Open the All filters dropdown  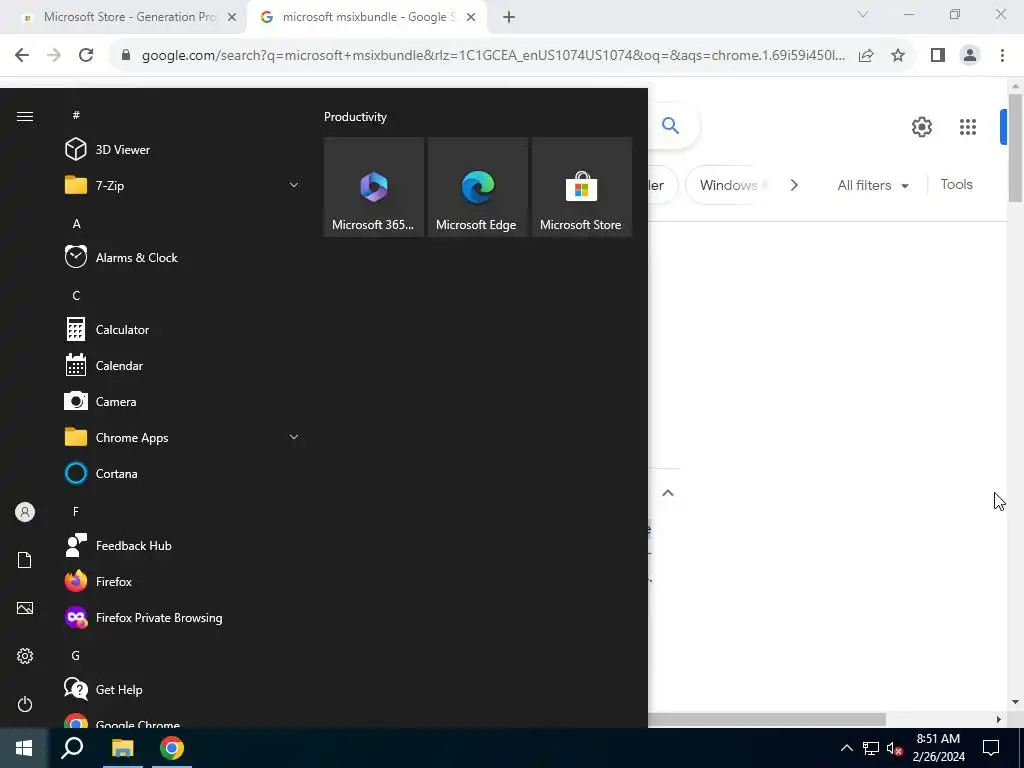click(873, 185)
